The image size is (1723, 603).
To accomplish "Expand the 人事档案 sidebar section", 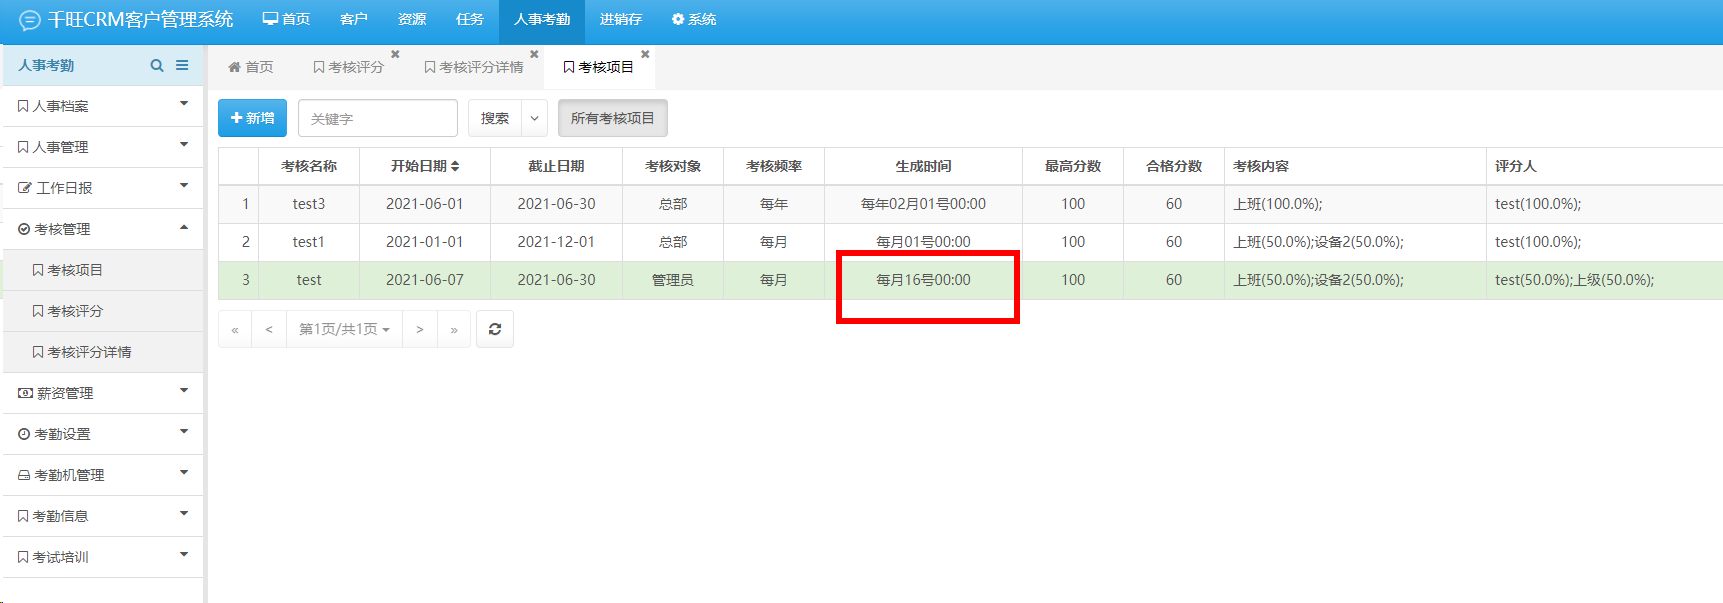I will pyautogui.click(x=103, y=106).
